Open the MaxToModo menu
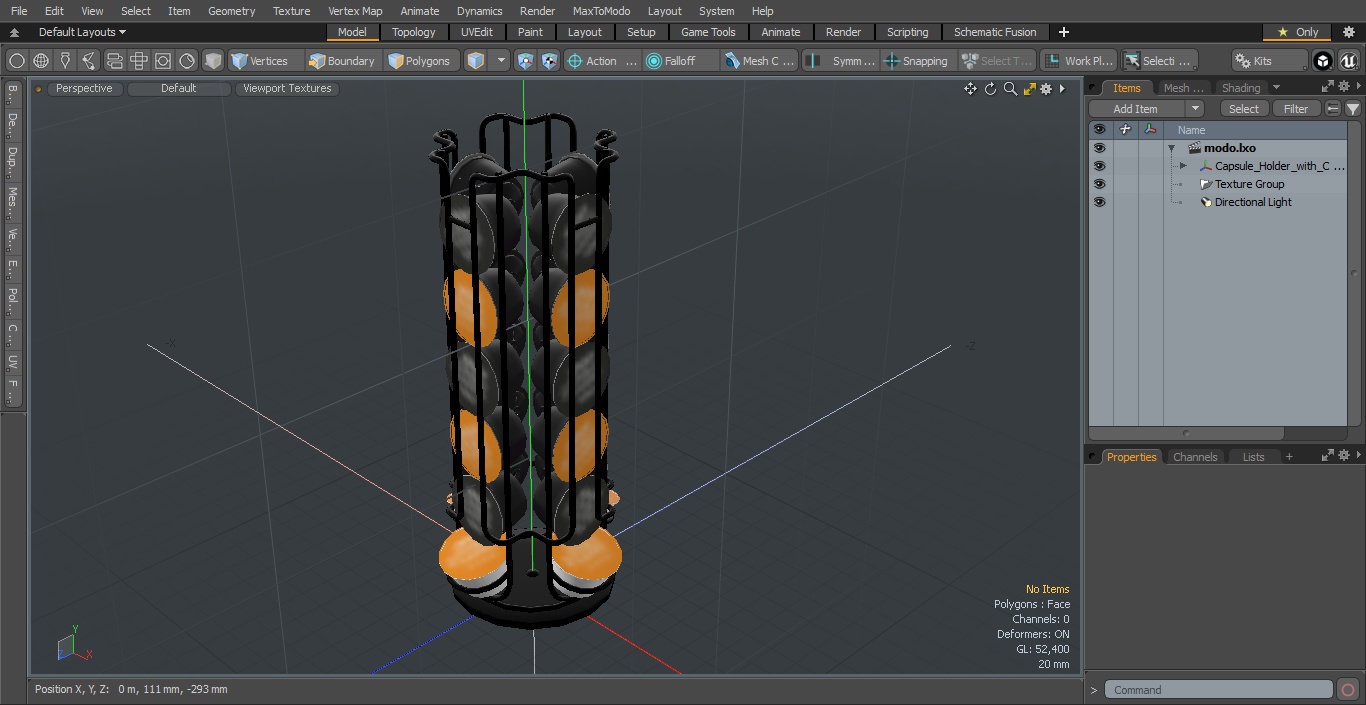This screenshot has width=1366, height=705. pyautogui.click(x=601, y=11)
